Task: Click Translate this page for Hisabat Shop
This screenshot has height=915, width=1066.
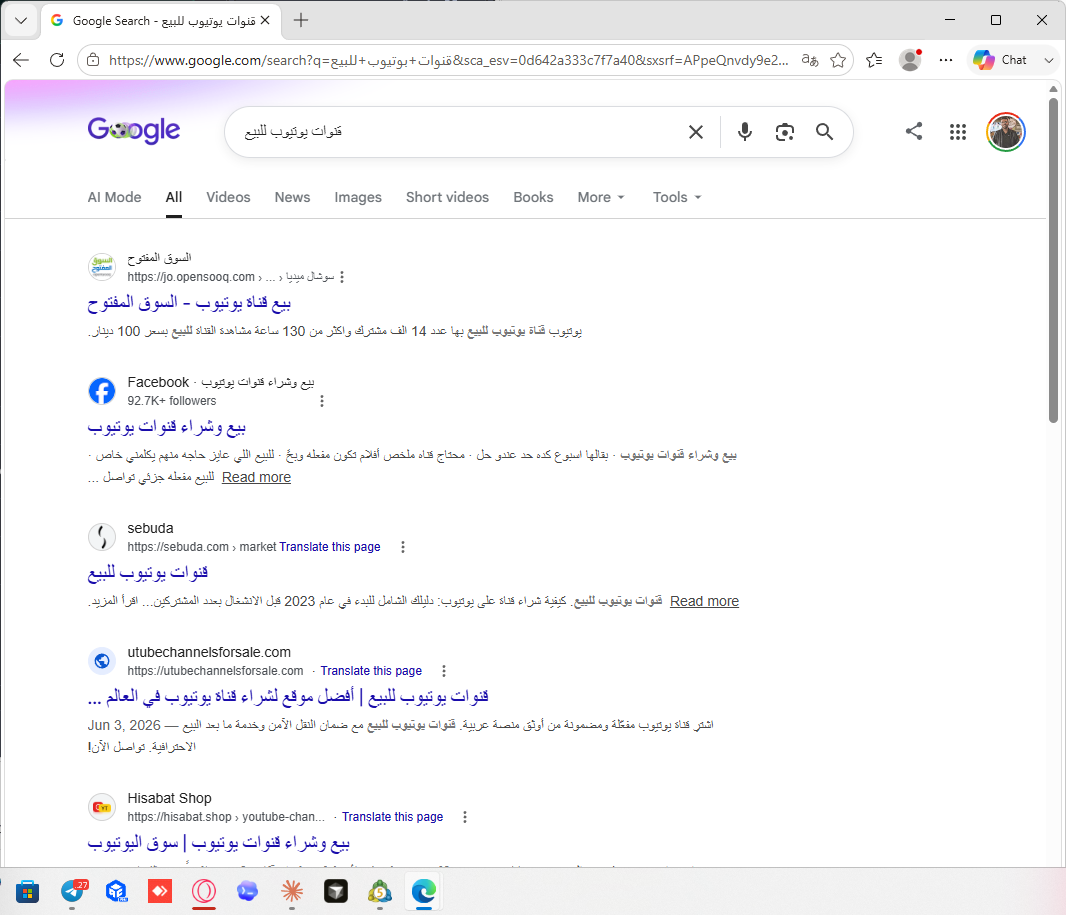Action: click(x=392, y=817)
